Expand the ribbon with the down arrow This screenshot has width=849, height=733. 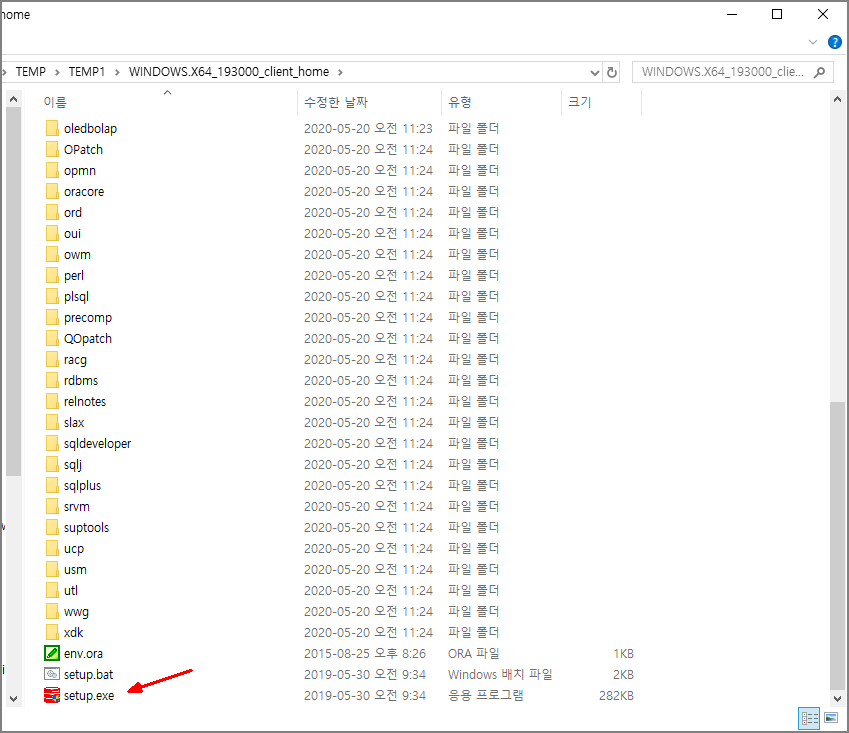[812, 42]
